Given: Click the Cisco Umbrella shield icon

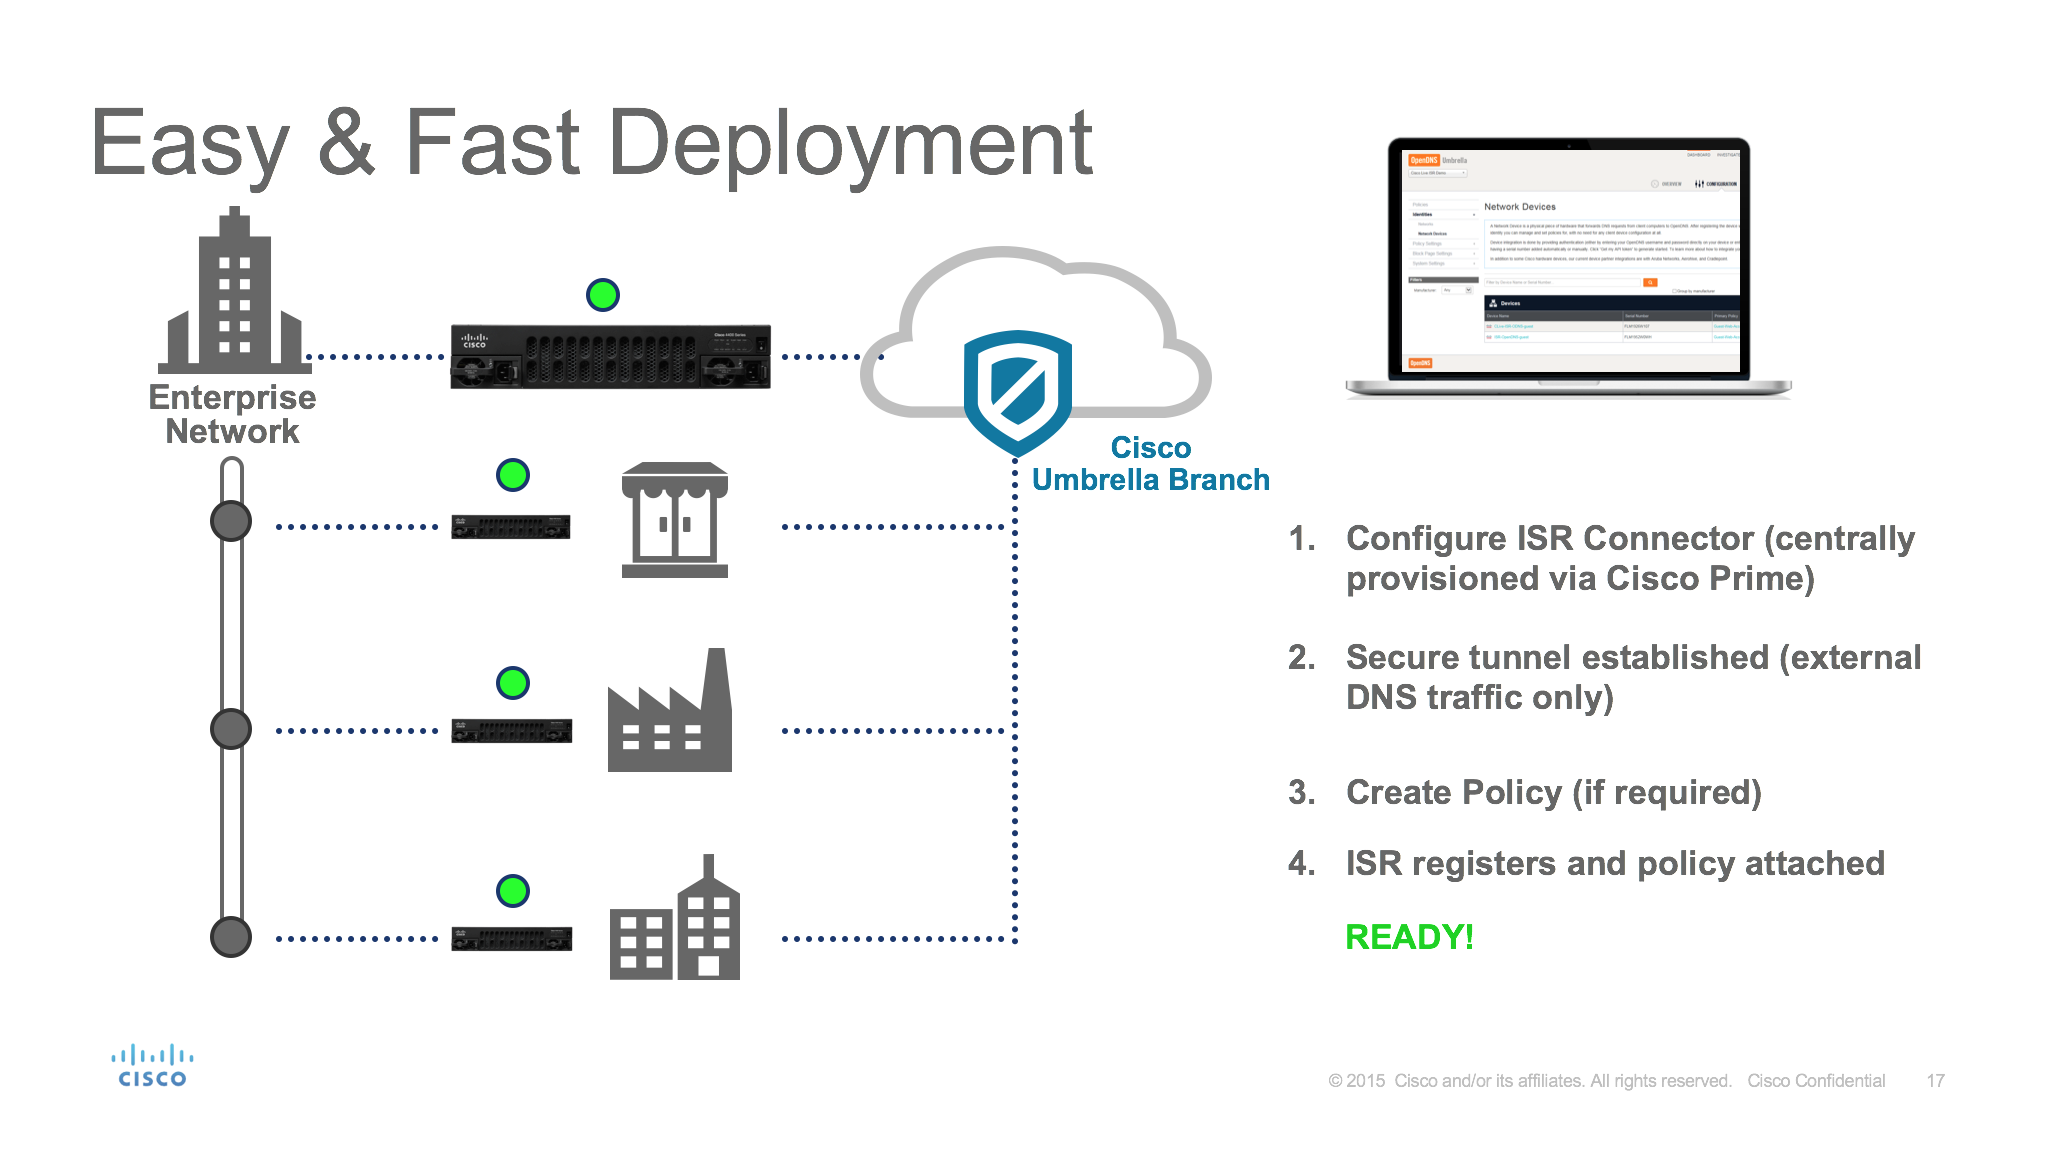Looking at the screenshot, I should (1017, 390).
